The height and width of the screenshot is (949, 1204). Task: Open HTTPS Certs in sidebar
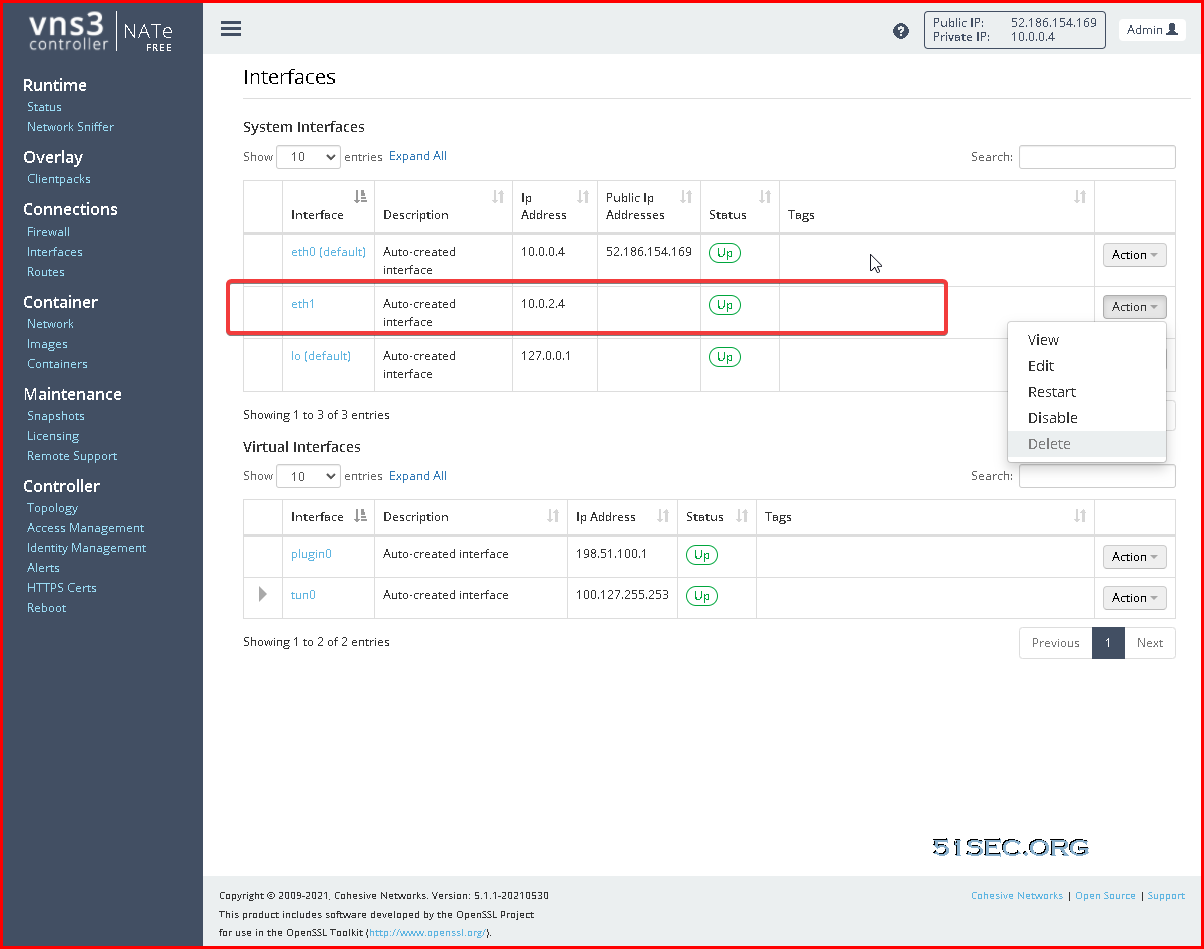(62, 588)
